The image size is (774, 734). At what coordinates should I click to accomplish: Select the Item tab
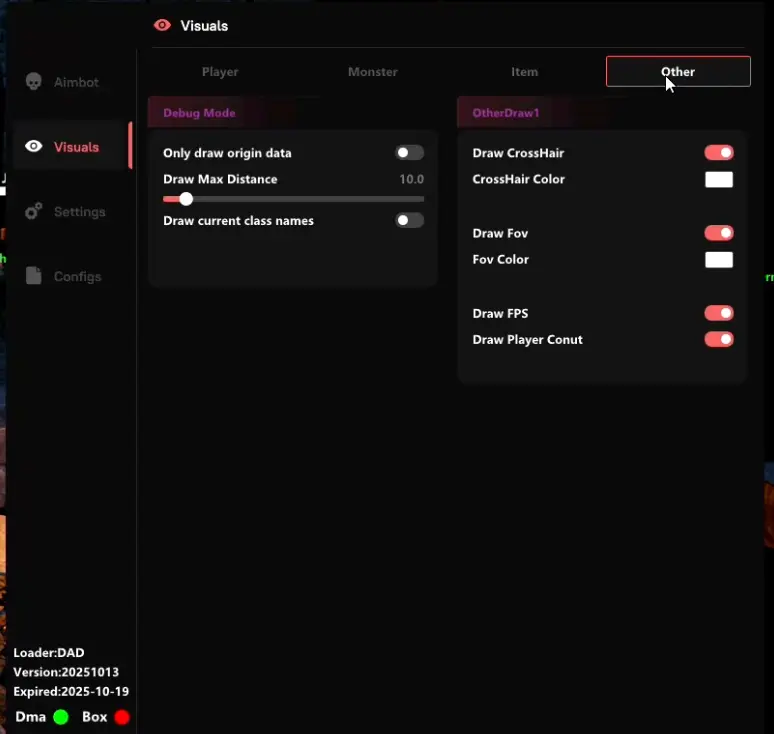525,72
